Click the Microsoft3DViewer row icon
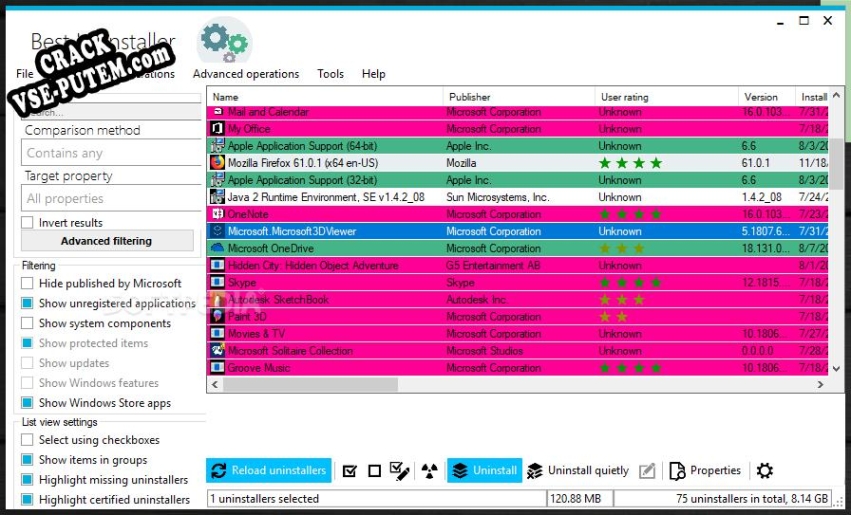This screenshot has width=851, height=515. (217, 231)
